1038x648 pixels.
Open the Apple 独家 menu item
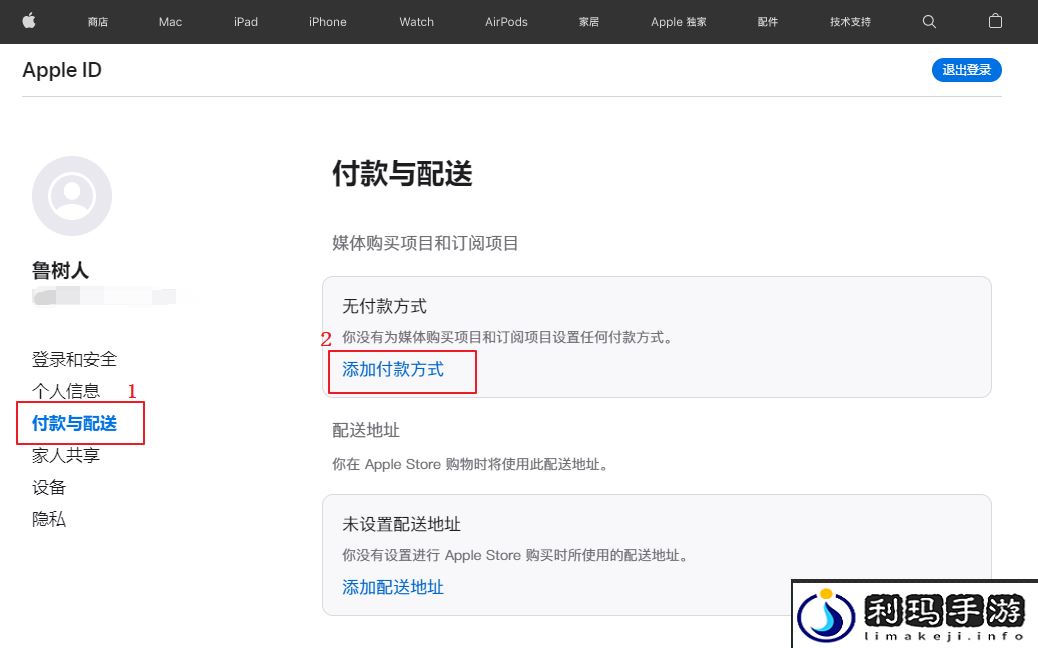(679, 22)
